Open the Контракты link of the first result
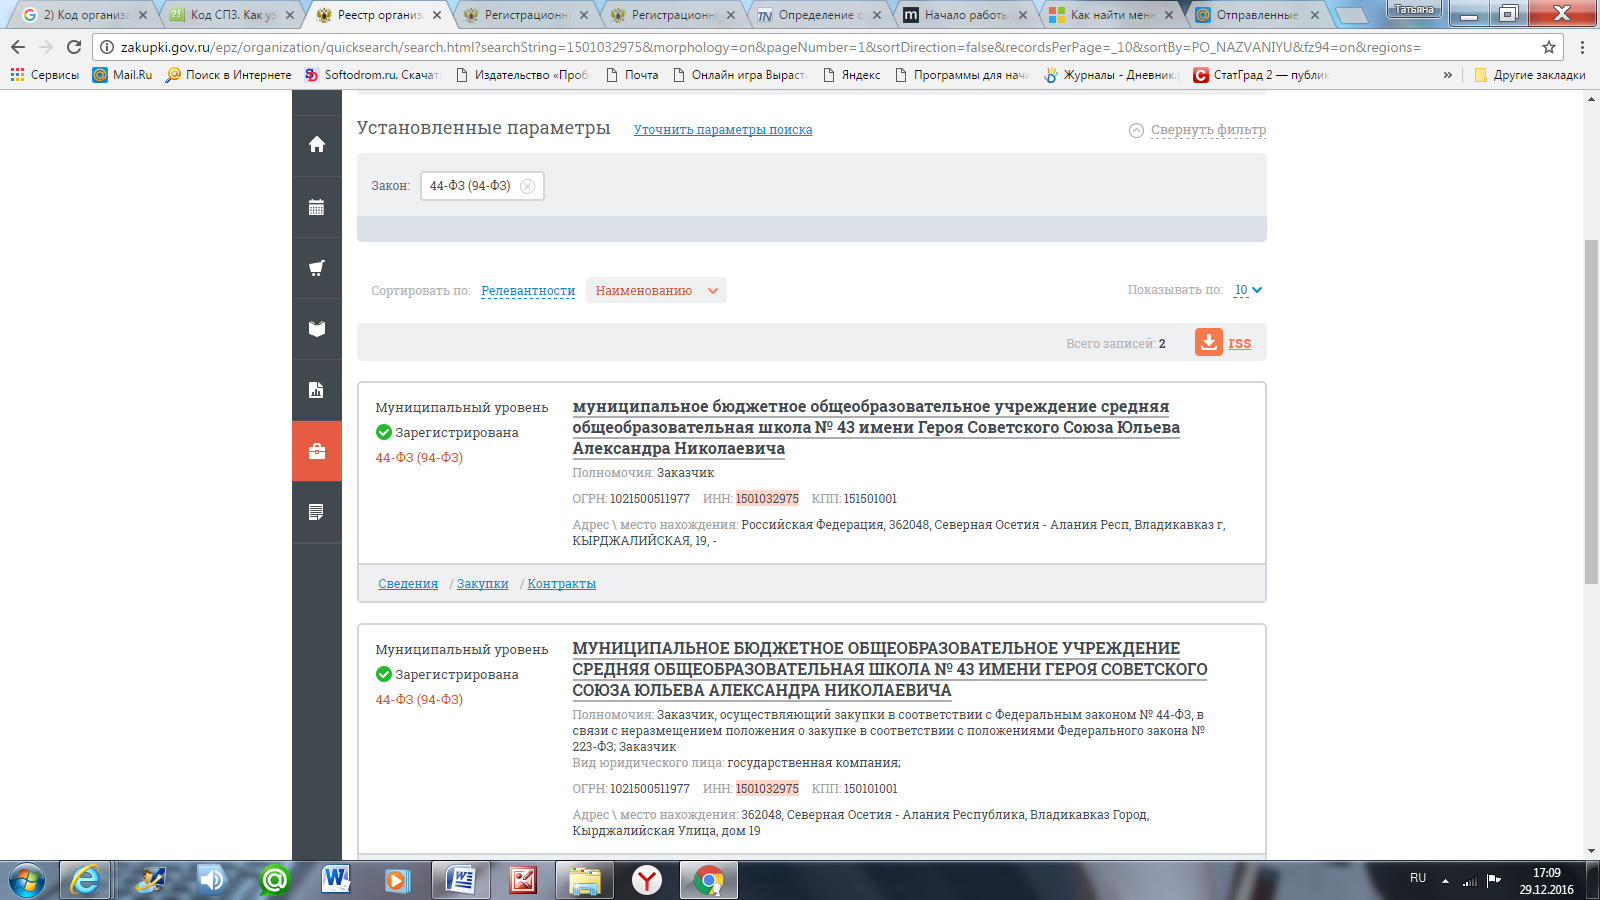1600x900 pixels. pyautogui.click(x=561, y=584)
